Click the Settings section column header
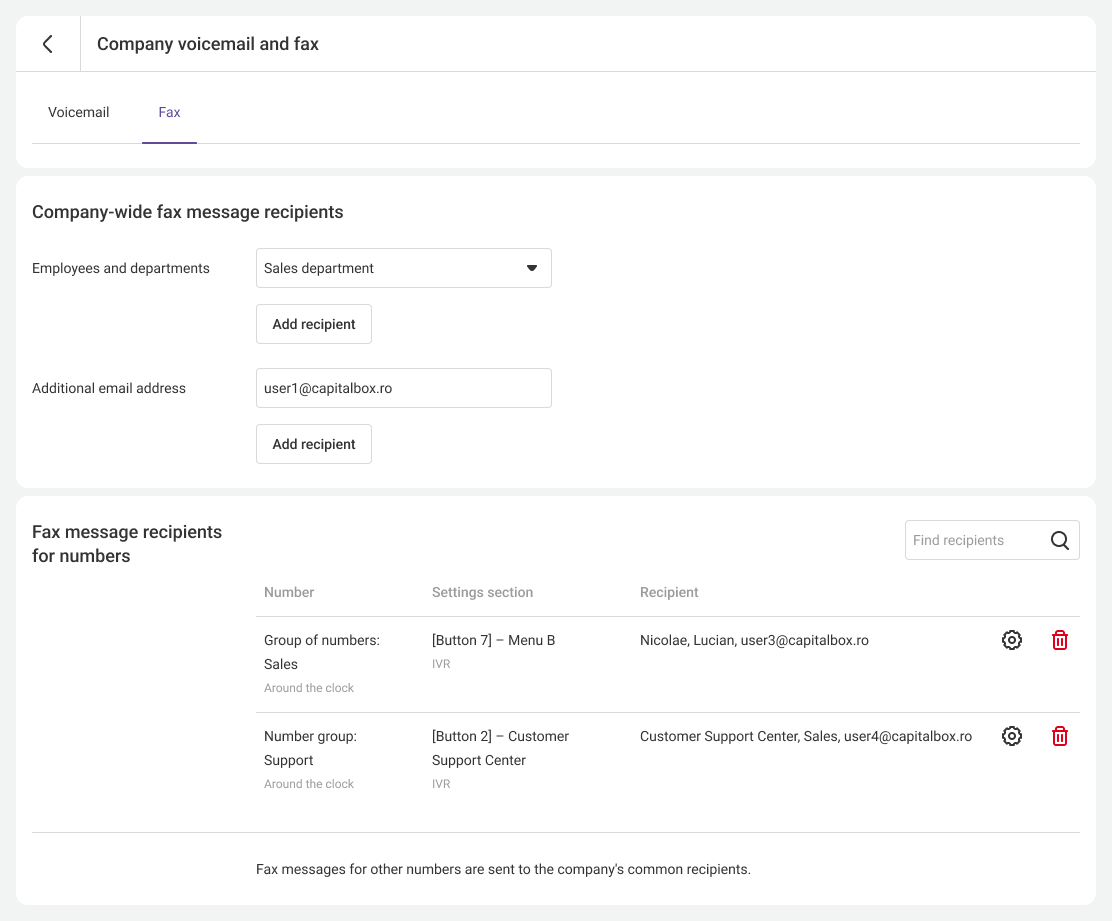This screenshot has width=1112, height=921. coord(482,592)
